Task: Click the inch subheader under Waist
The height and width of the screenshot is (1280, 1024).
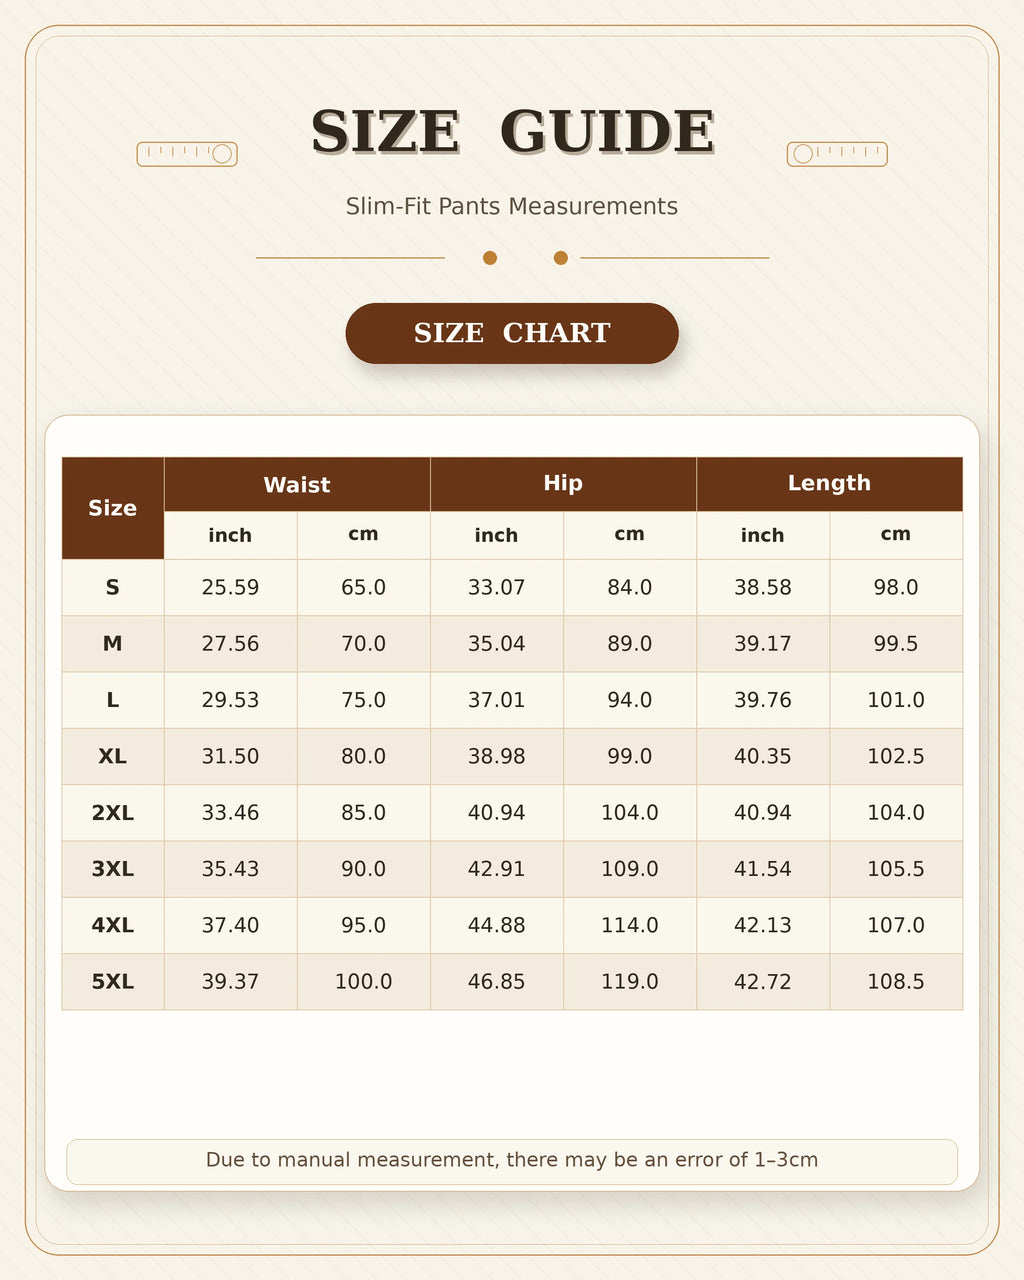Action: coord(230,535)
